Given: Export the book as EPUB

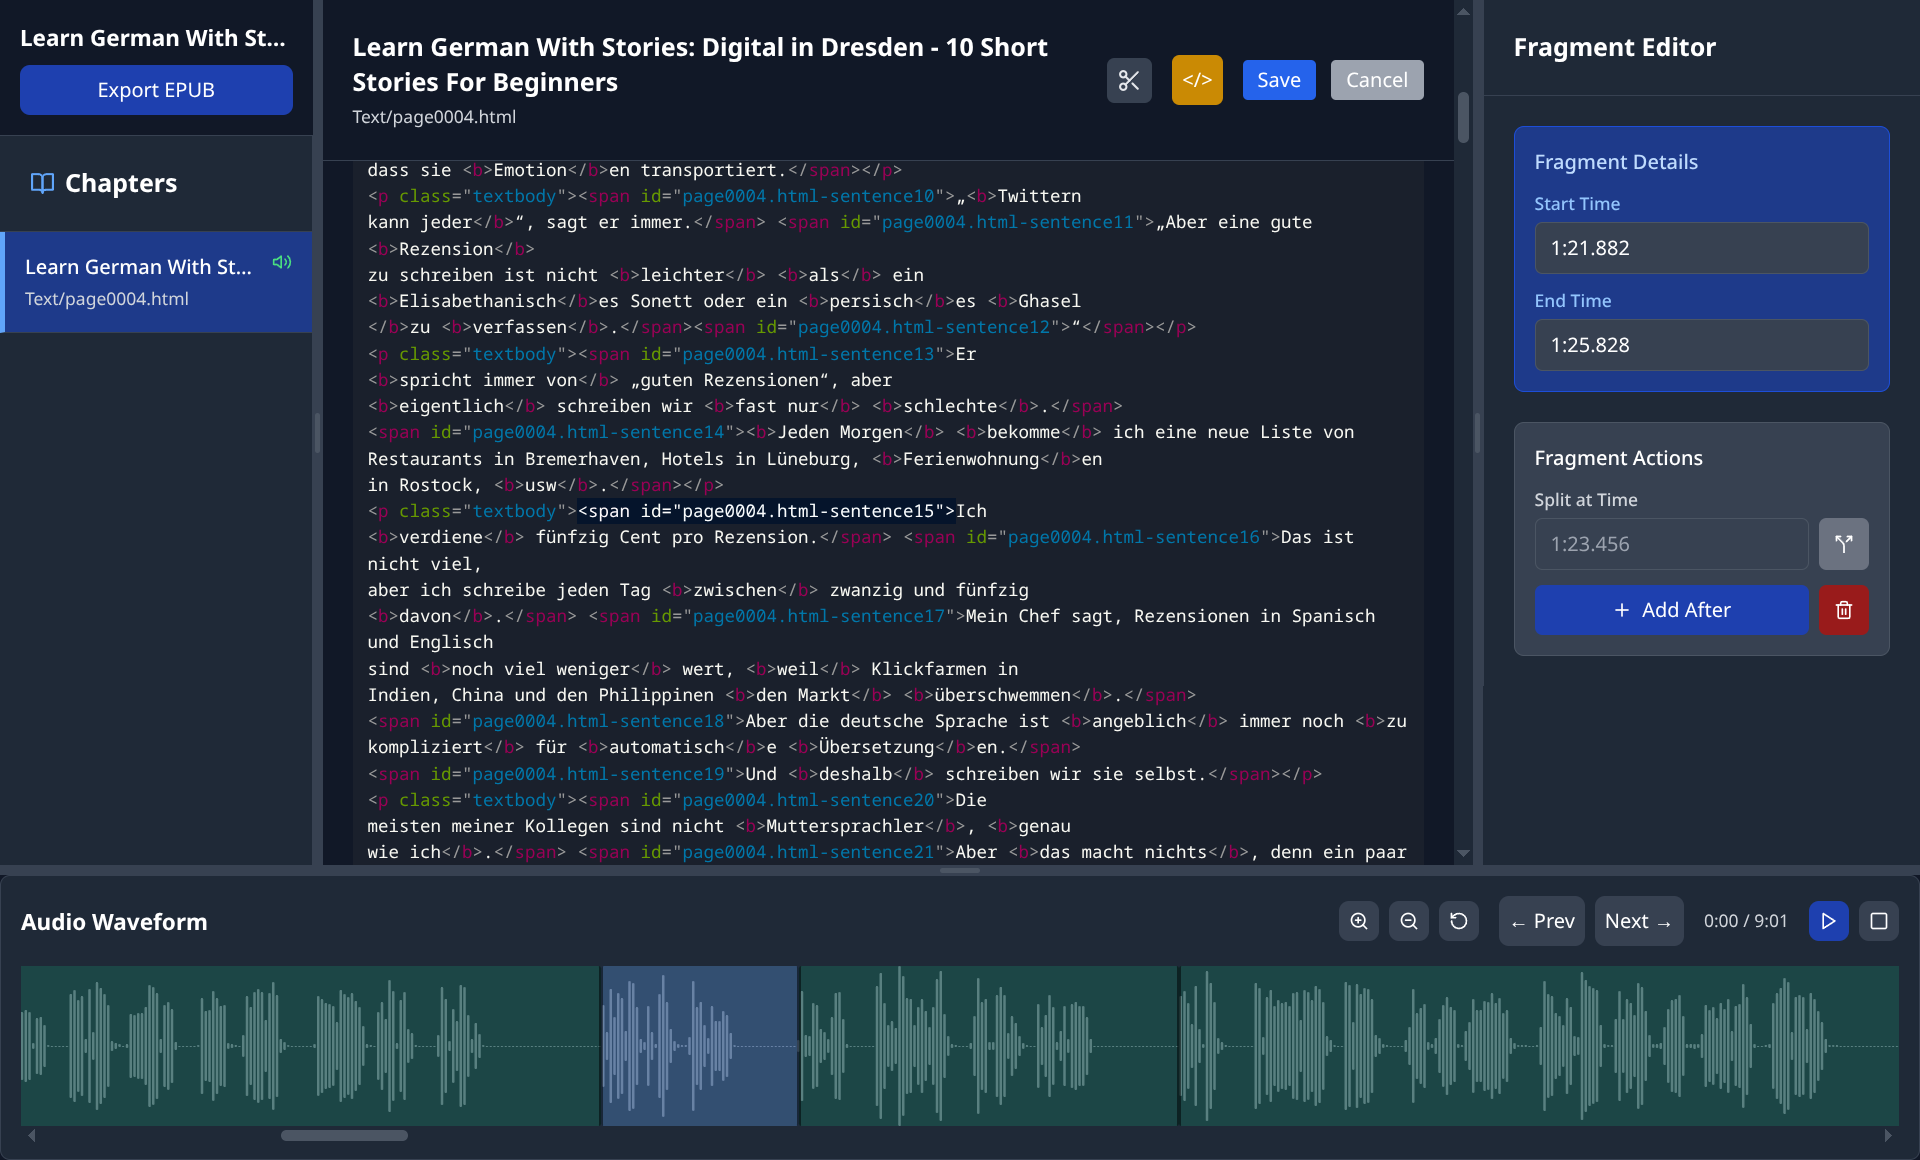Looking at the screenshot, I should pyautogui.click(x=156, y=90).
